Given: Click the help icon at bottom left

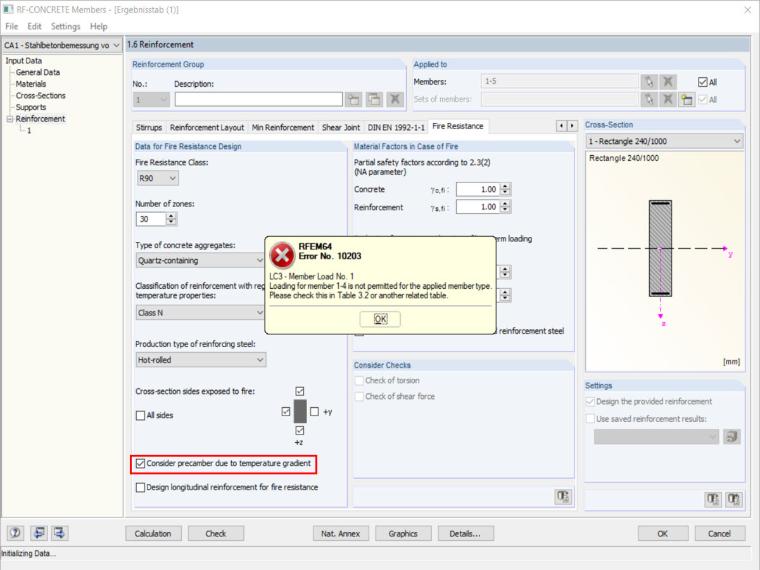Looking at the screenshot, I should click(15, 533).
